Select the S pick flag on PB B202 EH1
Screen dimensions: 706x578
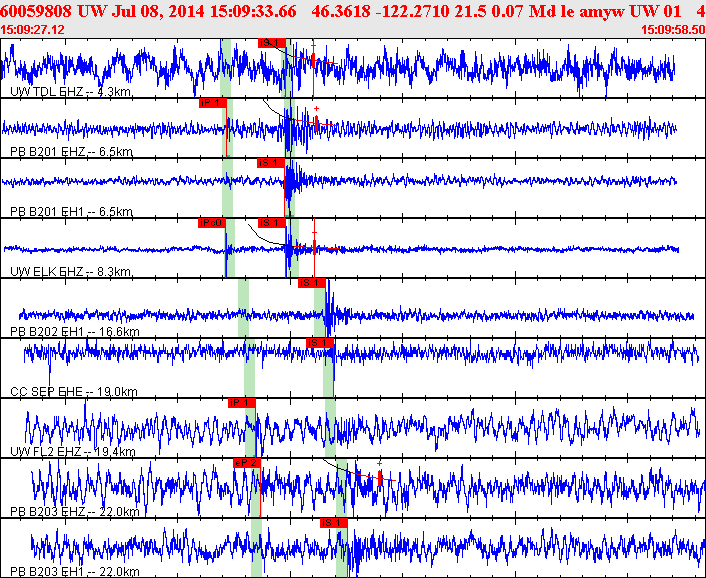pyautogui.click(x=312, y=283)
